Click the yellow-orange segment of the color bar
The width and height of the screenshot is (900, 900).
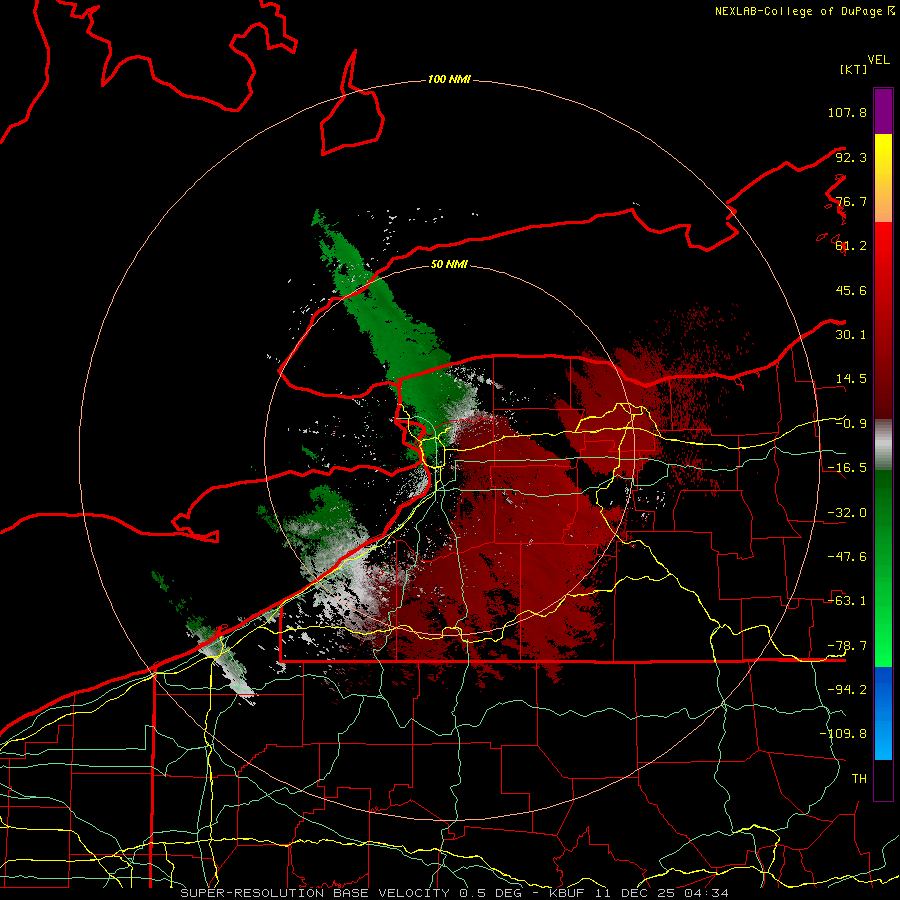pos(883,178)
